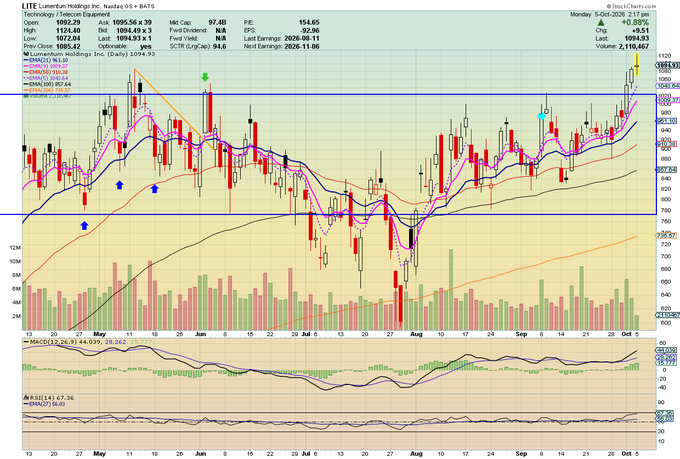Click the Open value 1092.29

68,22
